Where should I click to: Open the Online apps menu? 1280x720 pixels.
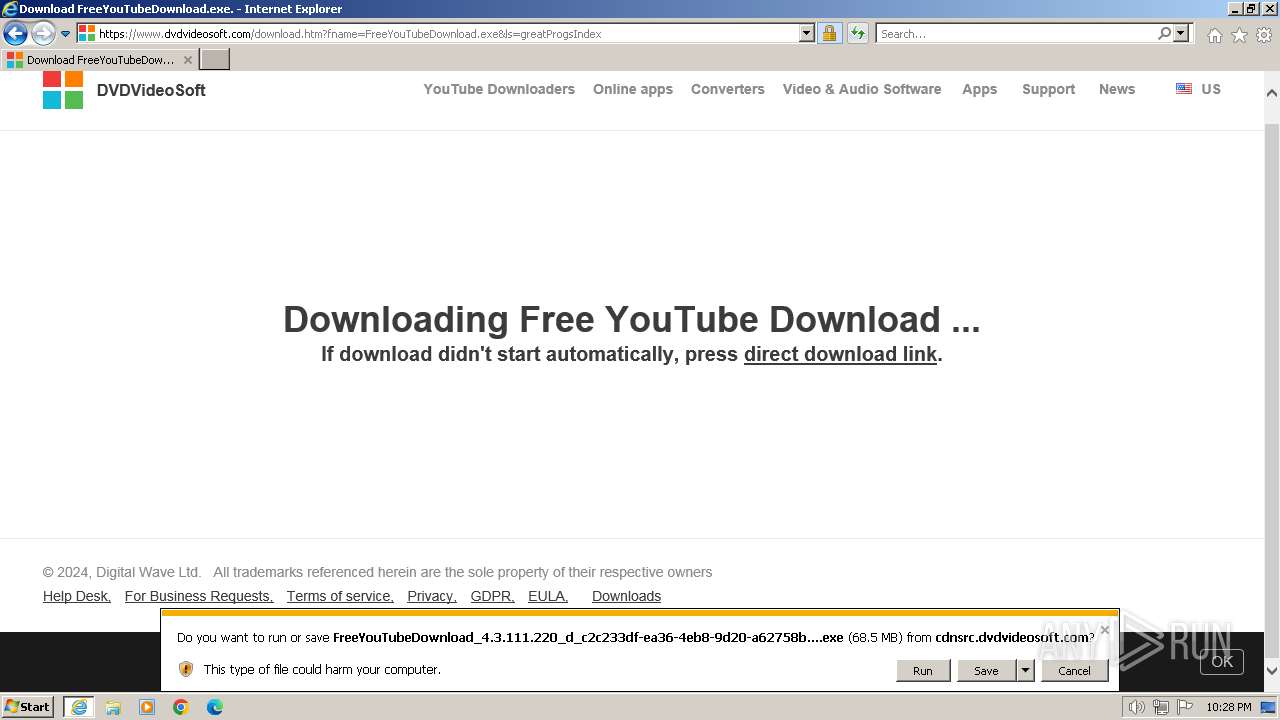(x=633, y=89)
